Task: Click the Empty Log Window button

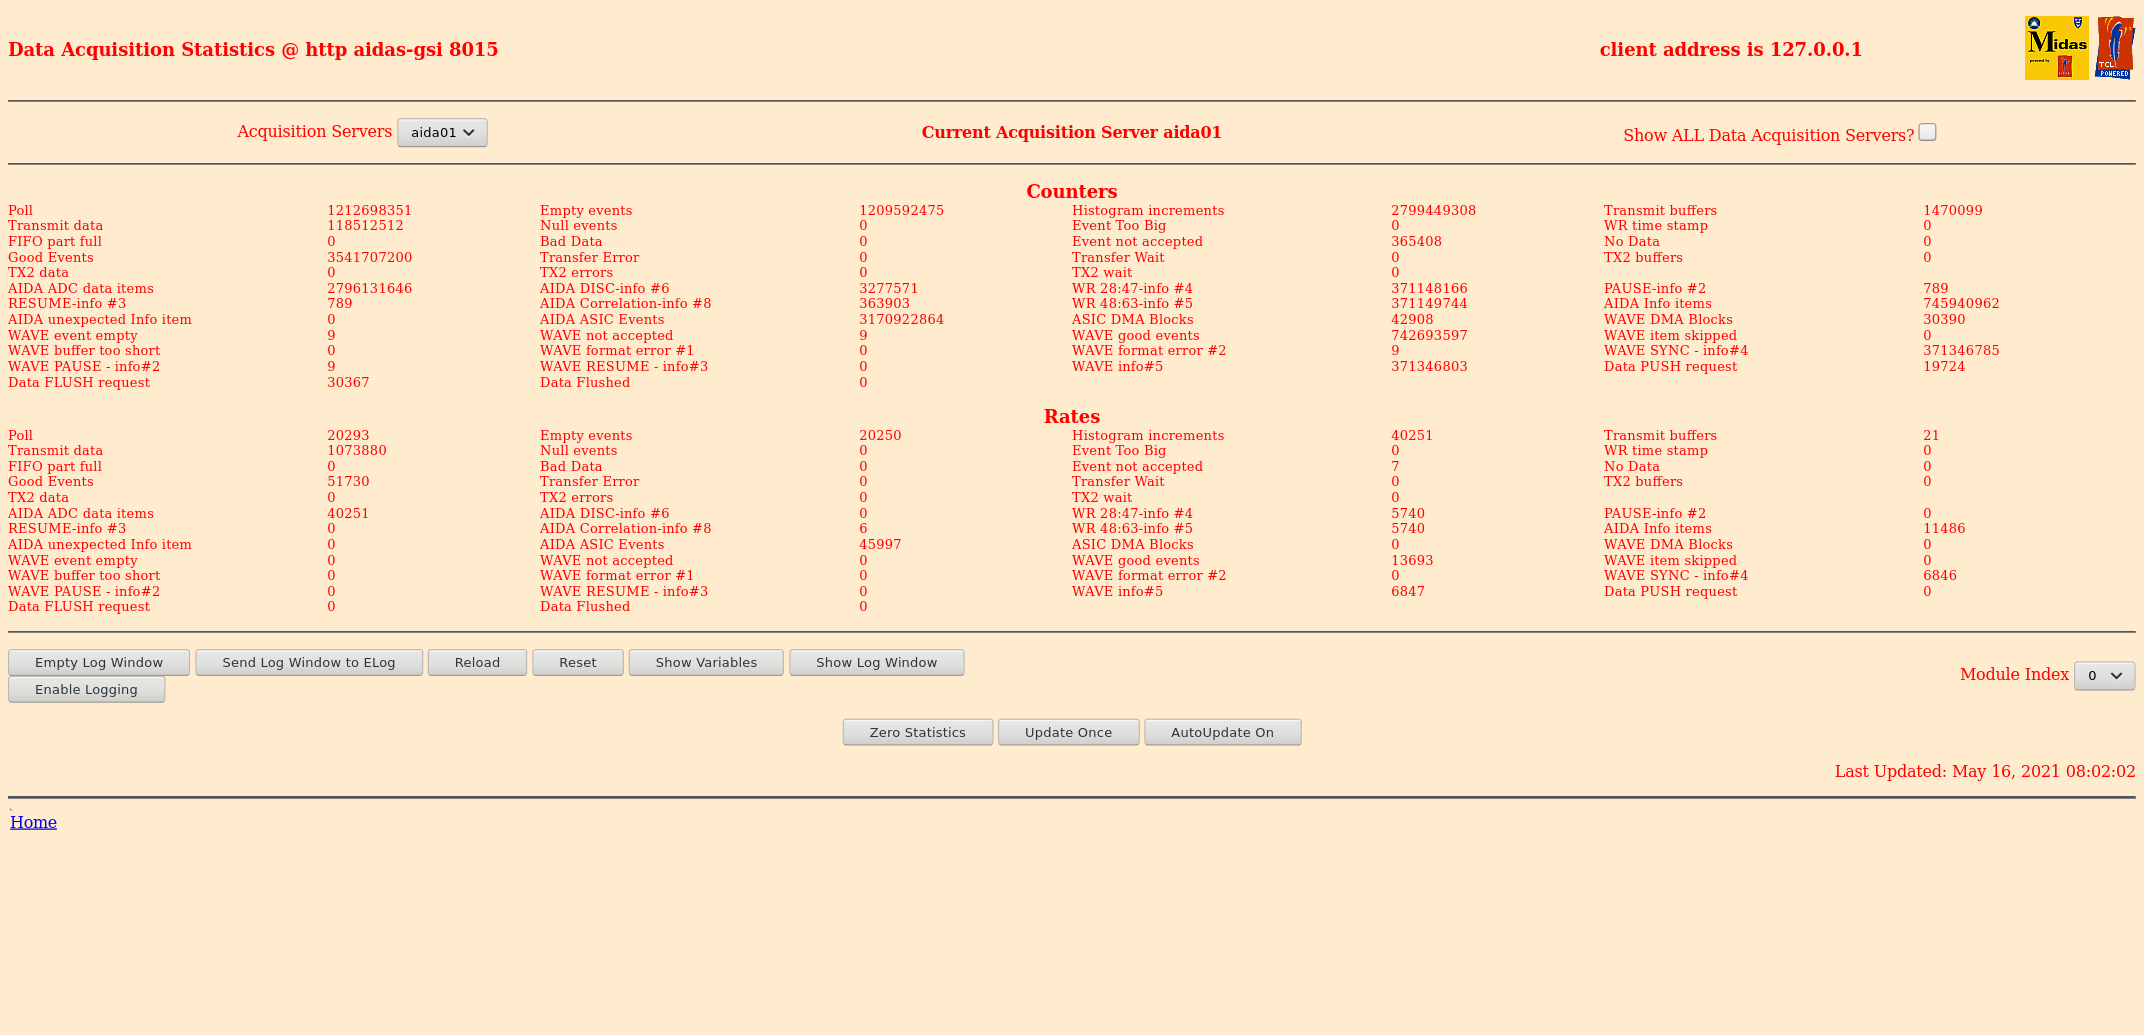Action: coord(99,662)
